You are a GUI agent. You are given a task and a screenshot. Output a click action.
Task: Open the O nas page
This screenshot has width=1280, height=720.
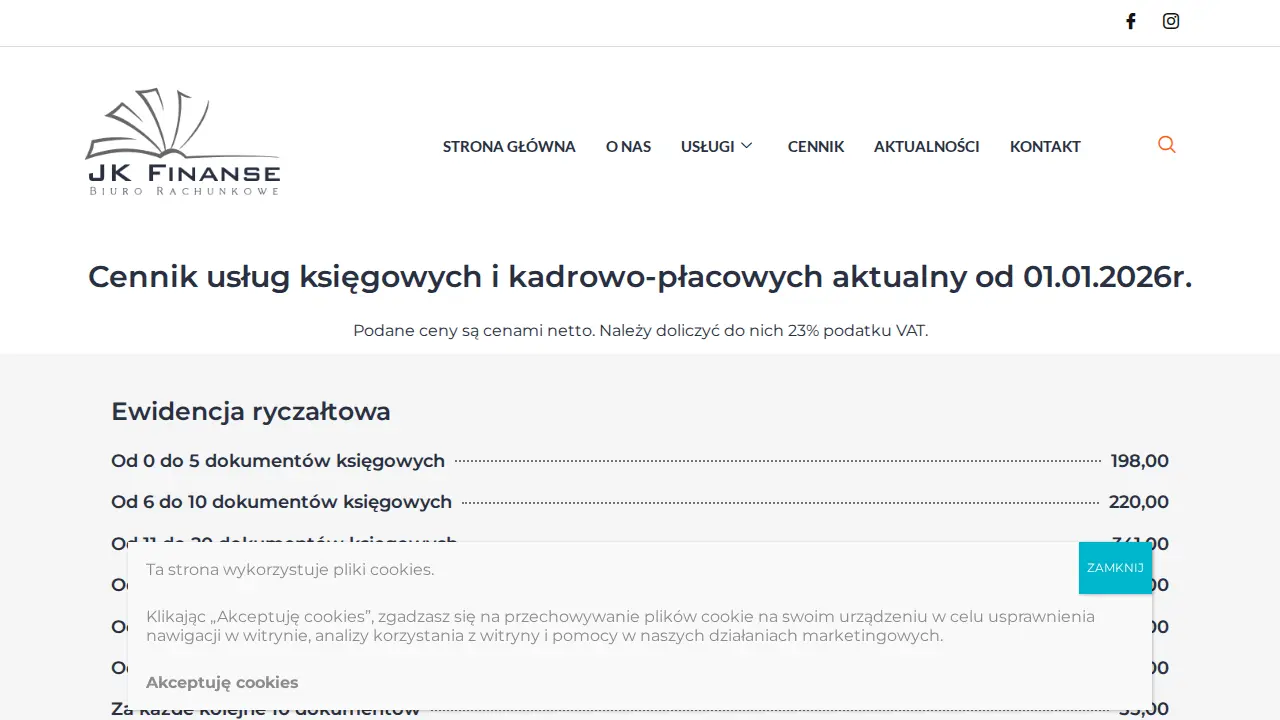click(x=628, y=146)
